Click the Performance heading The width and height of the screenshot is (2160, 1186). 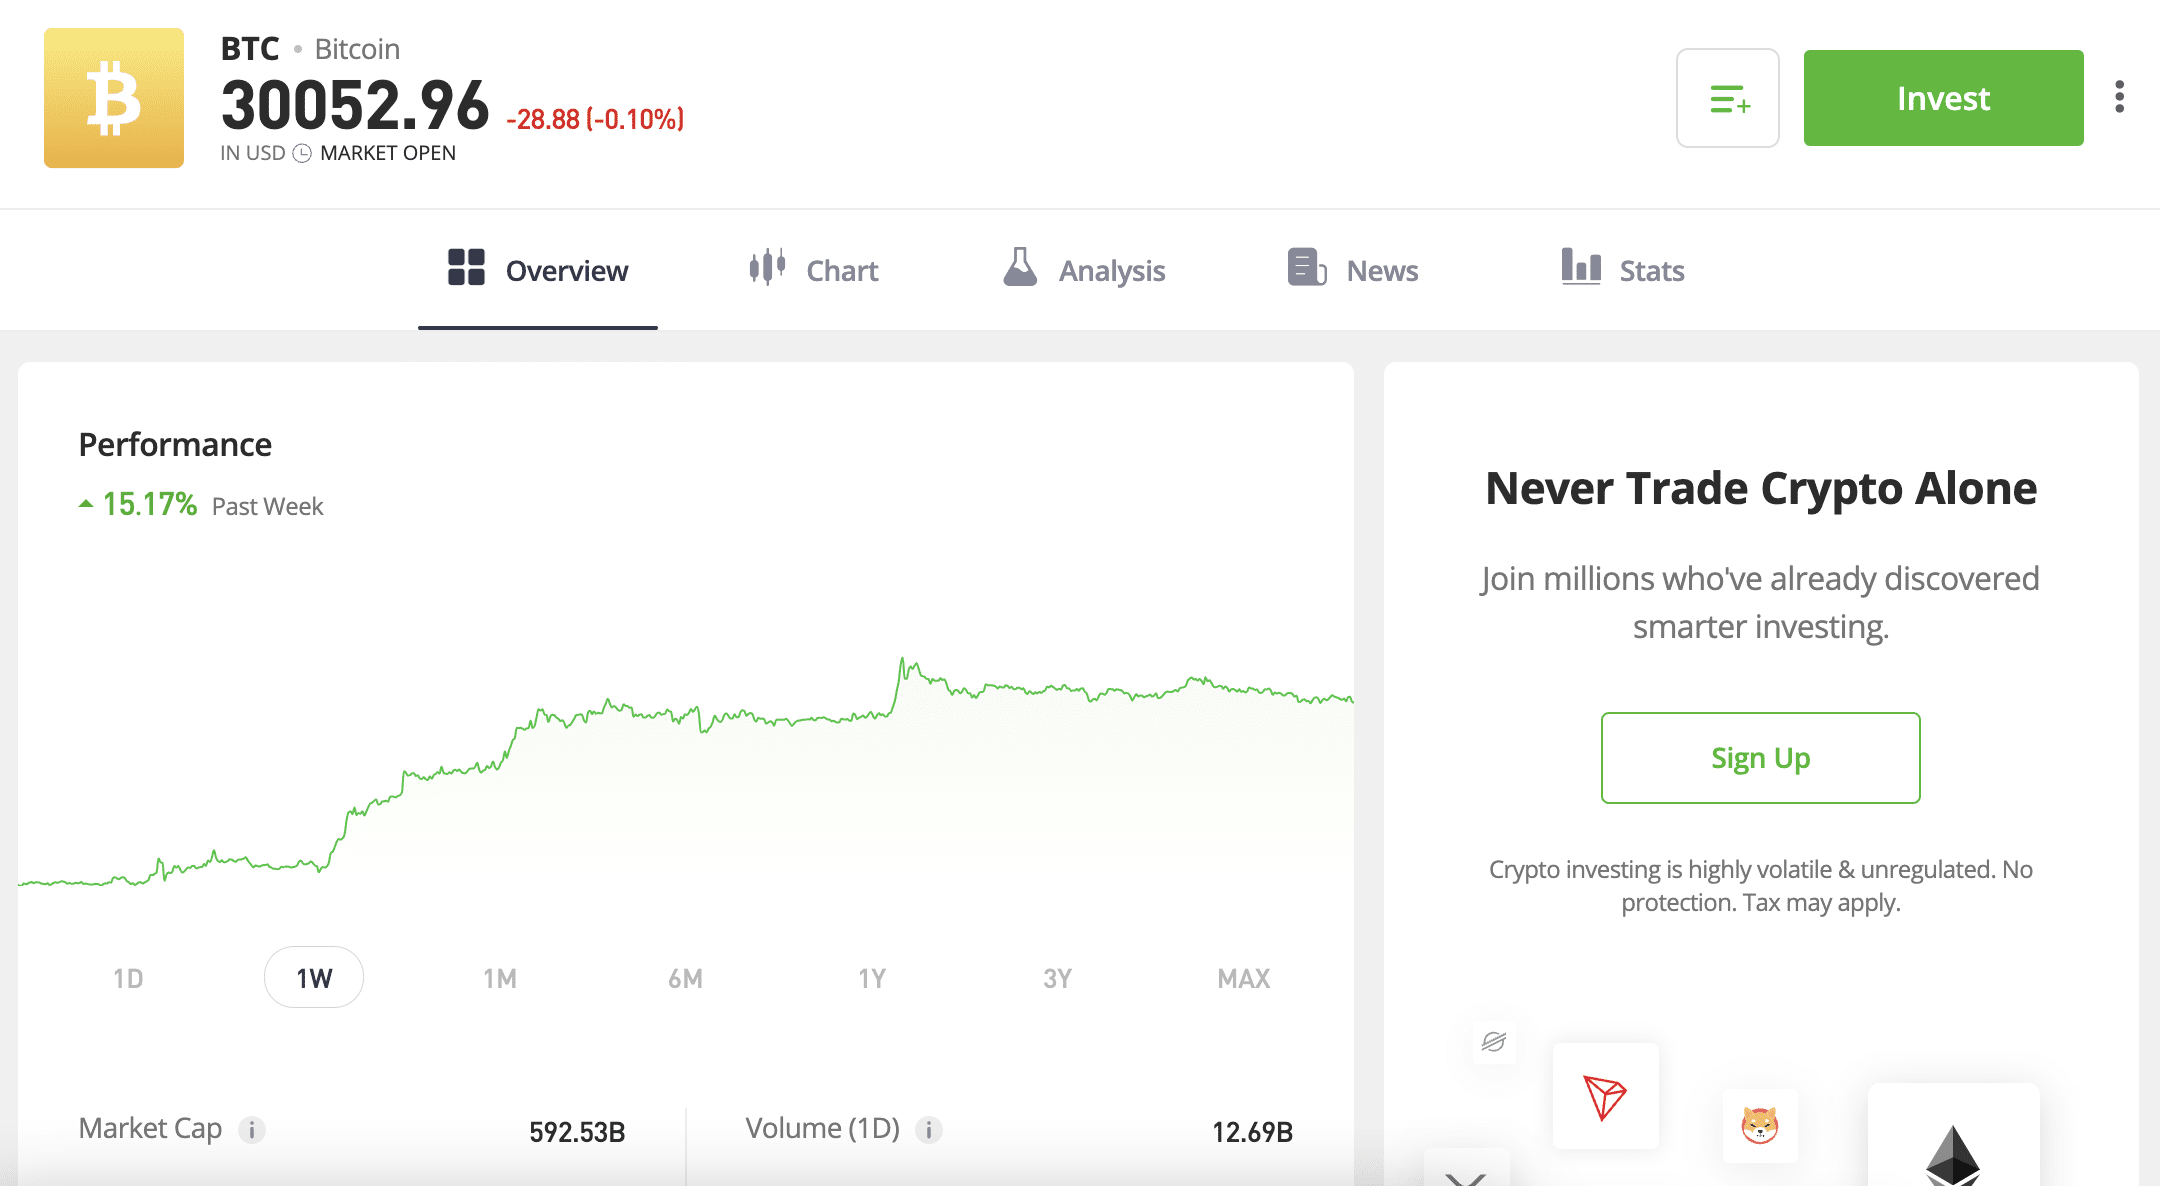(x=175, y=444)
